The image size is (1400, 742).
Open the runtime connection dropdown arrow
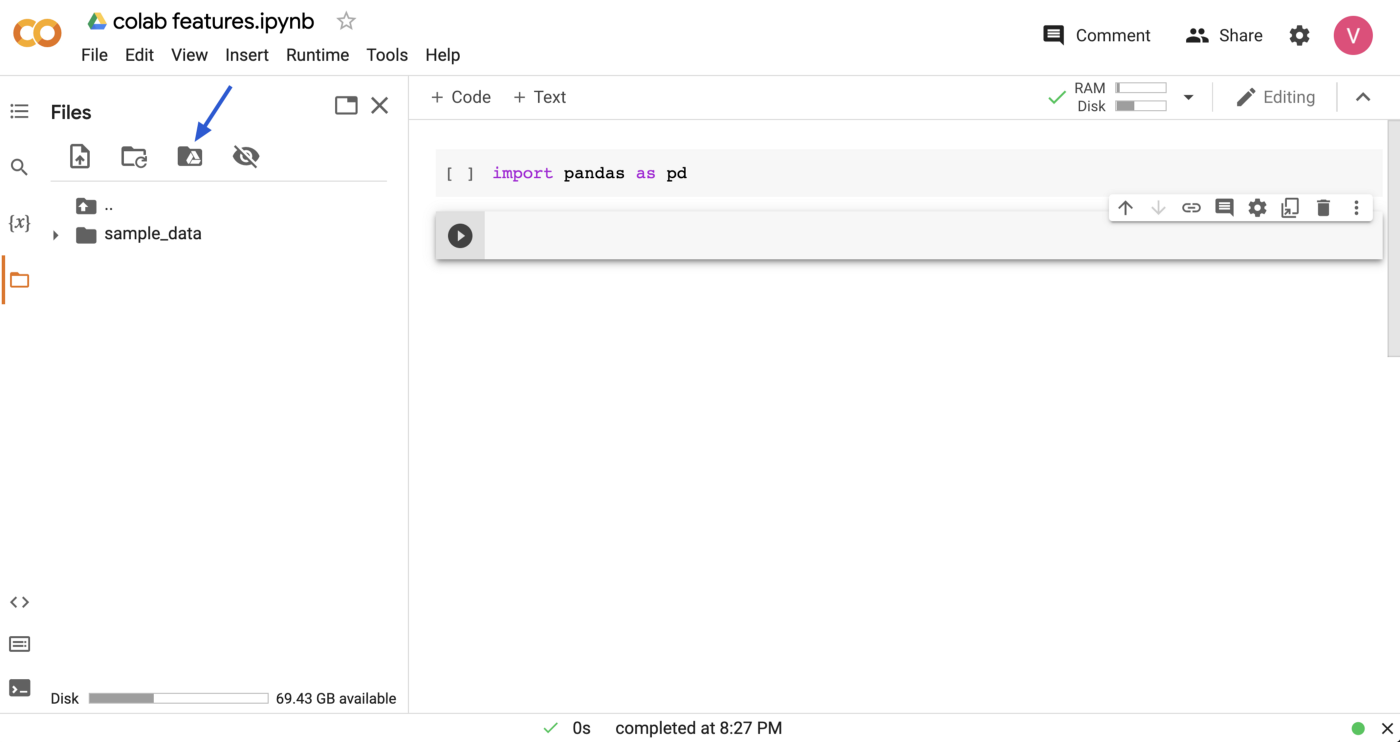pos(1188,97)
